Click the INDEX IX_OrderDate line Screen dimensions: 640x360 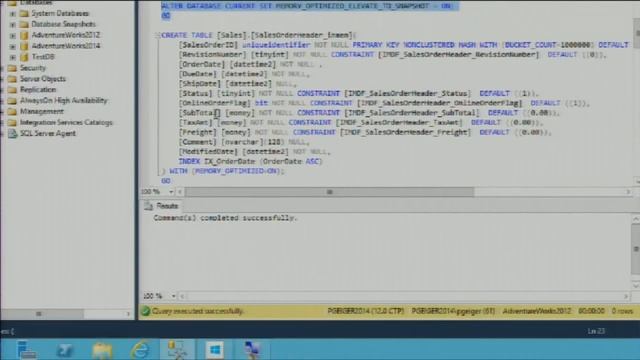pos(250,161)
